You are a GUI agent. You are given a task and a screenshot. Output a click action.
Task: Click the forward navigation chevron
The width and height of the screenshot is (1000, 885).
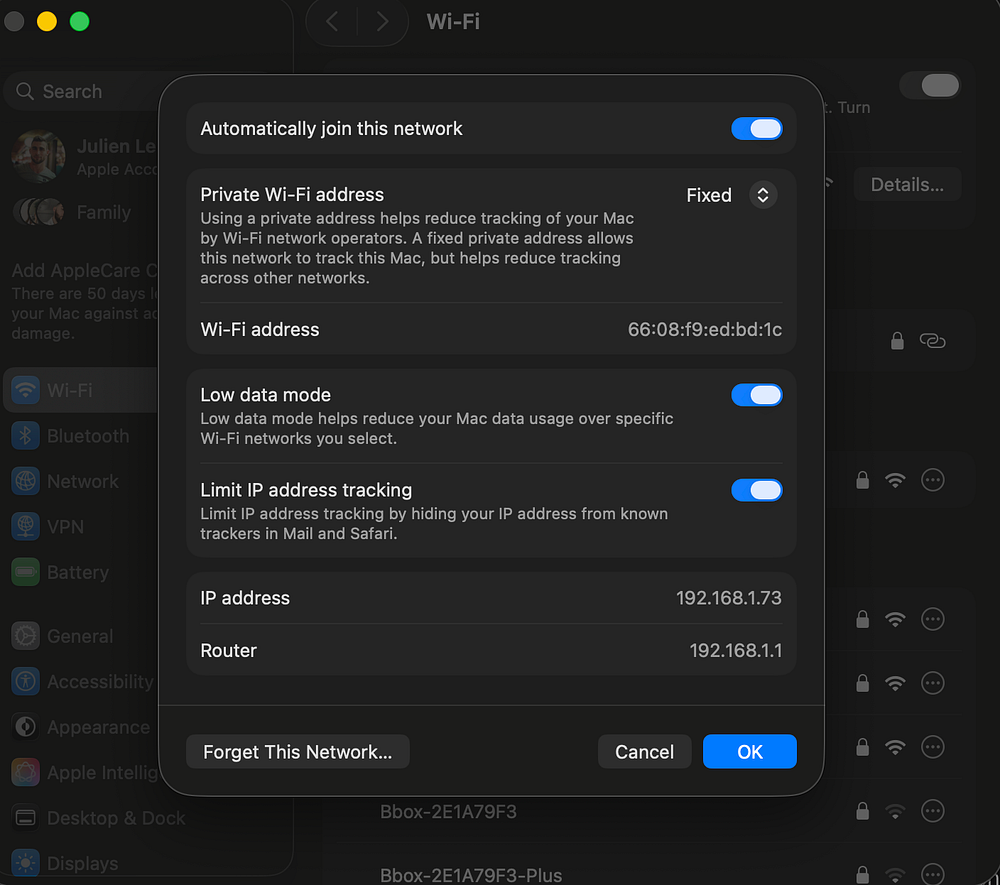(x=382, y=22)
